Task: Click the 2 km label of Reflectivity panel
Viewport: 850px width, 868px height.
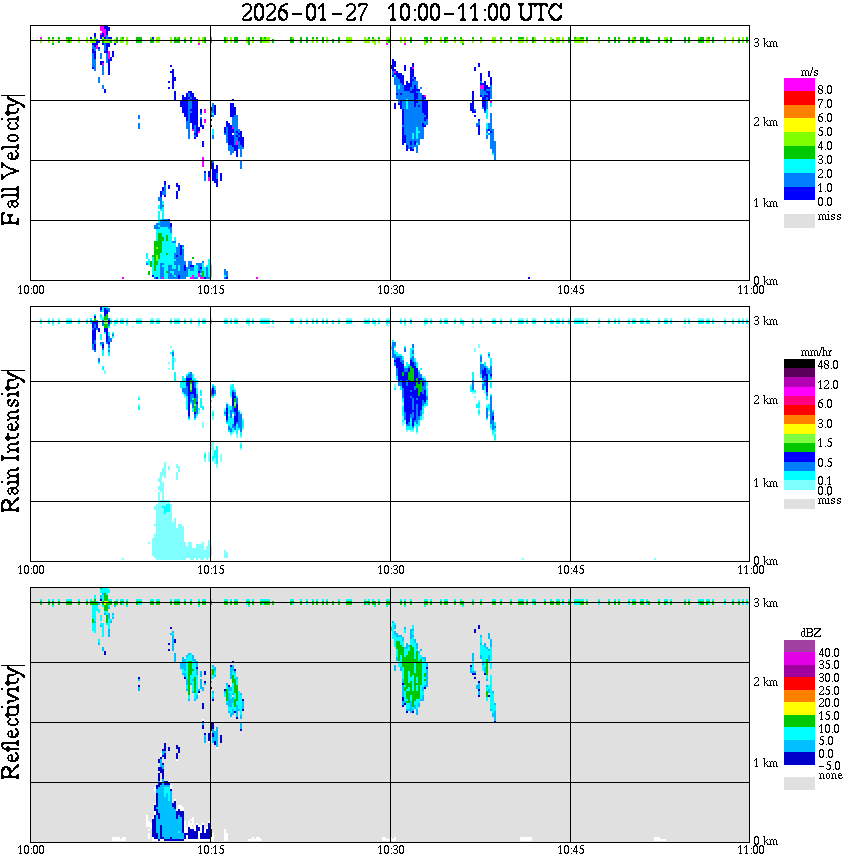Action: [x=765, y=682]
